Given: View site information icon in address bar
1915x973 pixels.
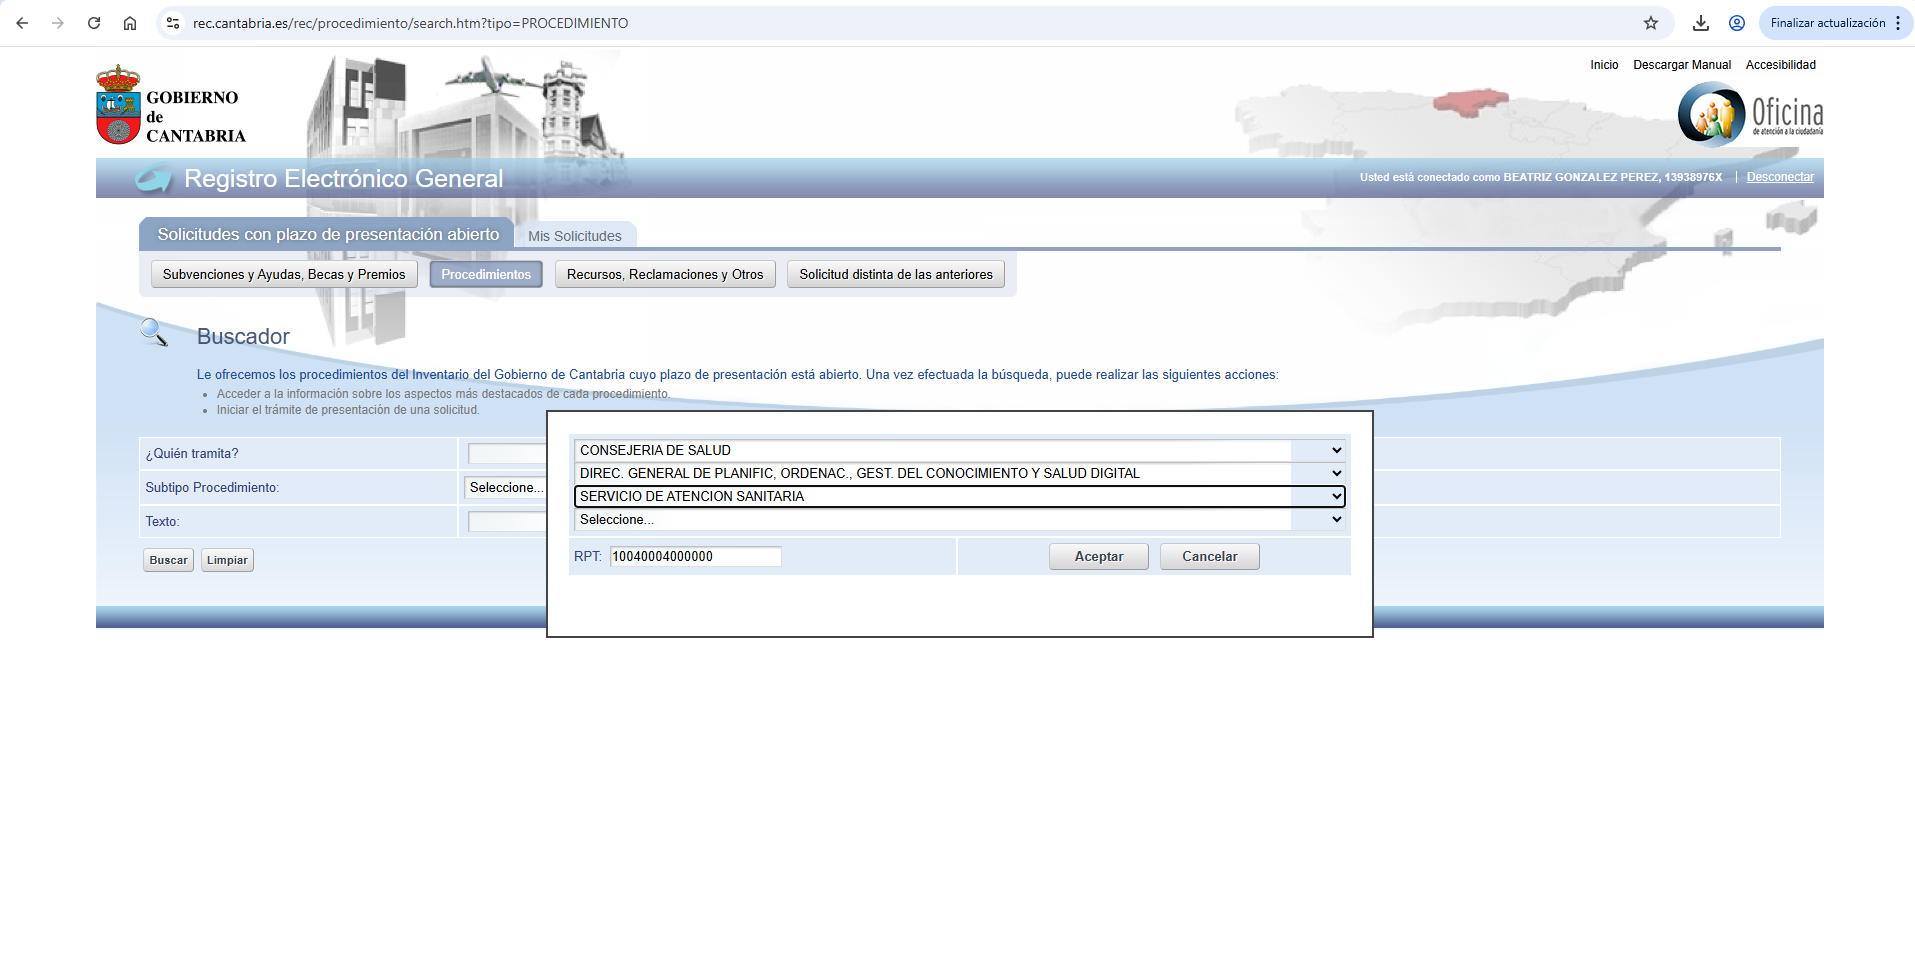Looking at the screenshot, I should point(173,23).
